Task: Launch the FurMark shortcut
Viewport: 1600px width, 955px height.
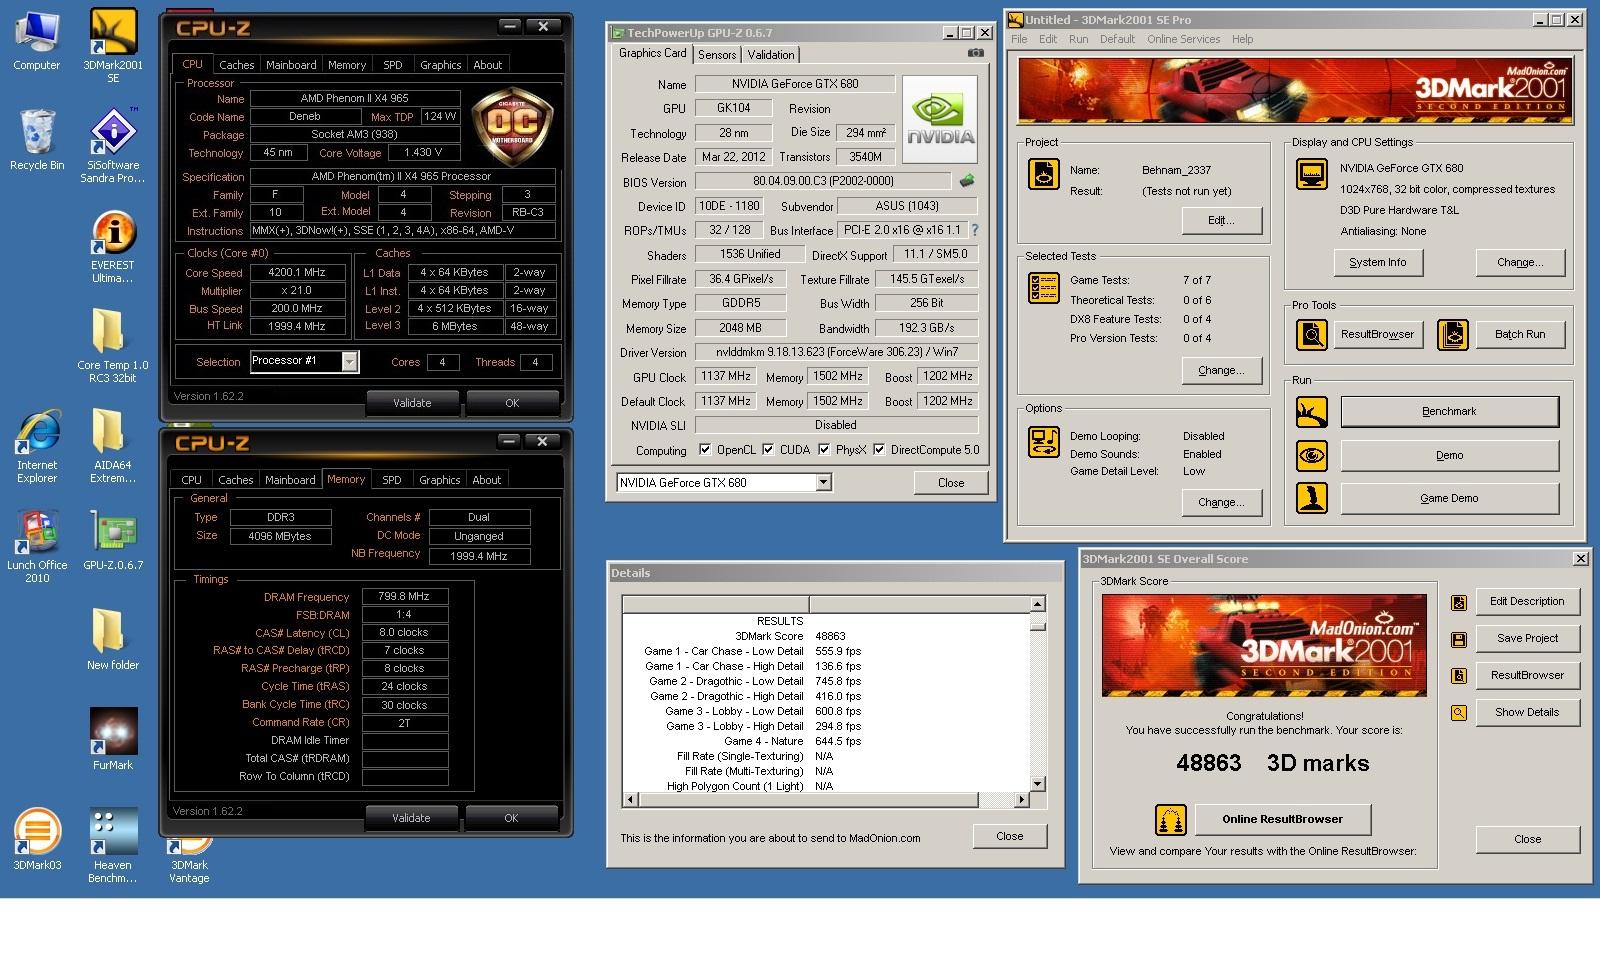Action: (113, 740)
